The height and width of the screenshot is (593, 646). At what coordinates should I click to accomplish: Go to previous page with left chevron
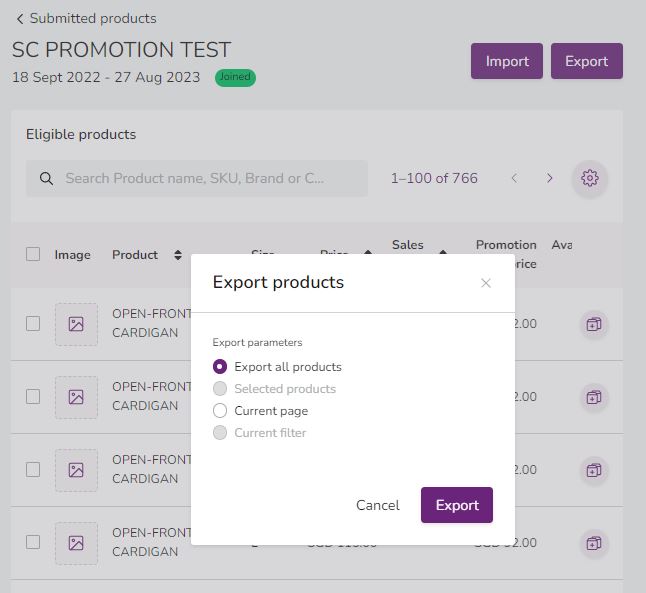pos(514,178)
